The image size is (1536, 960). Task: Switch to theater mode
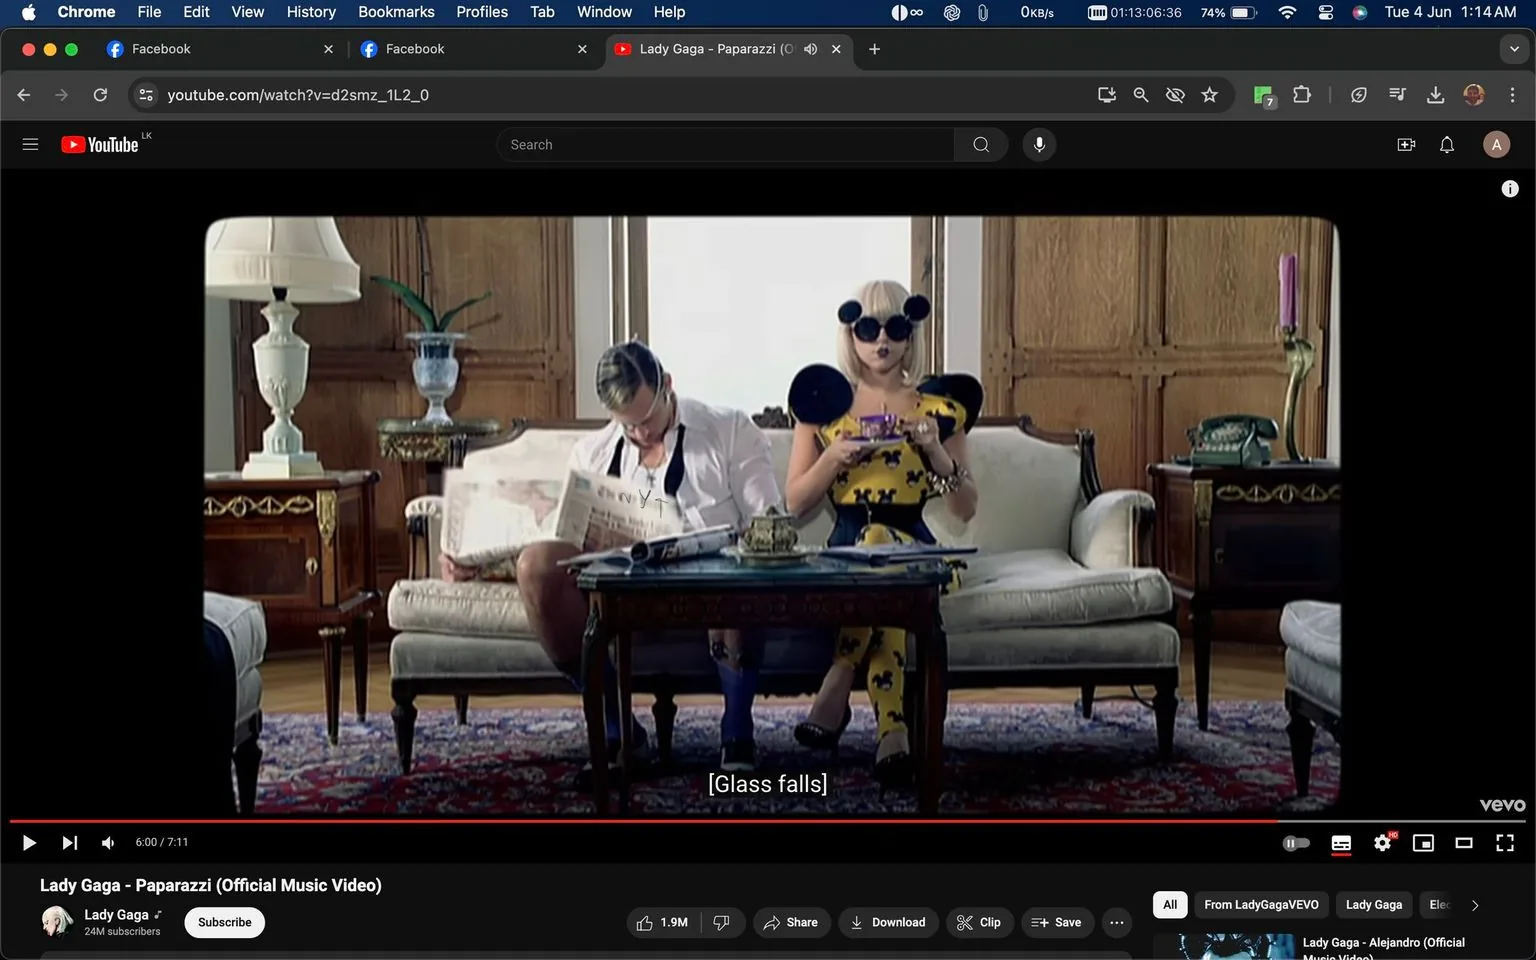[x=1464, y=843]
